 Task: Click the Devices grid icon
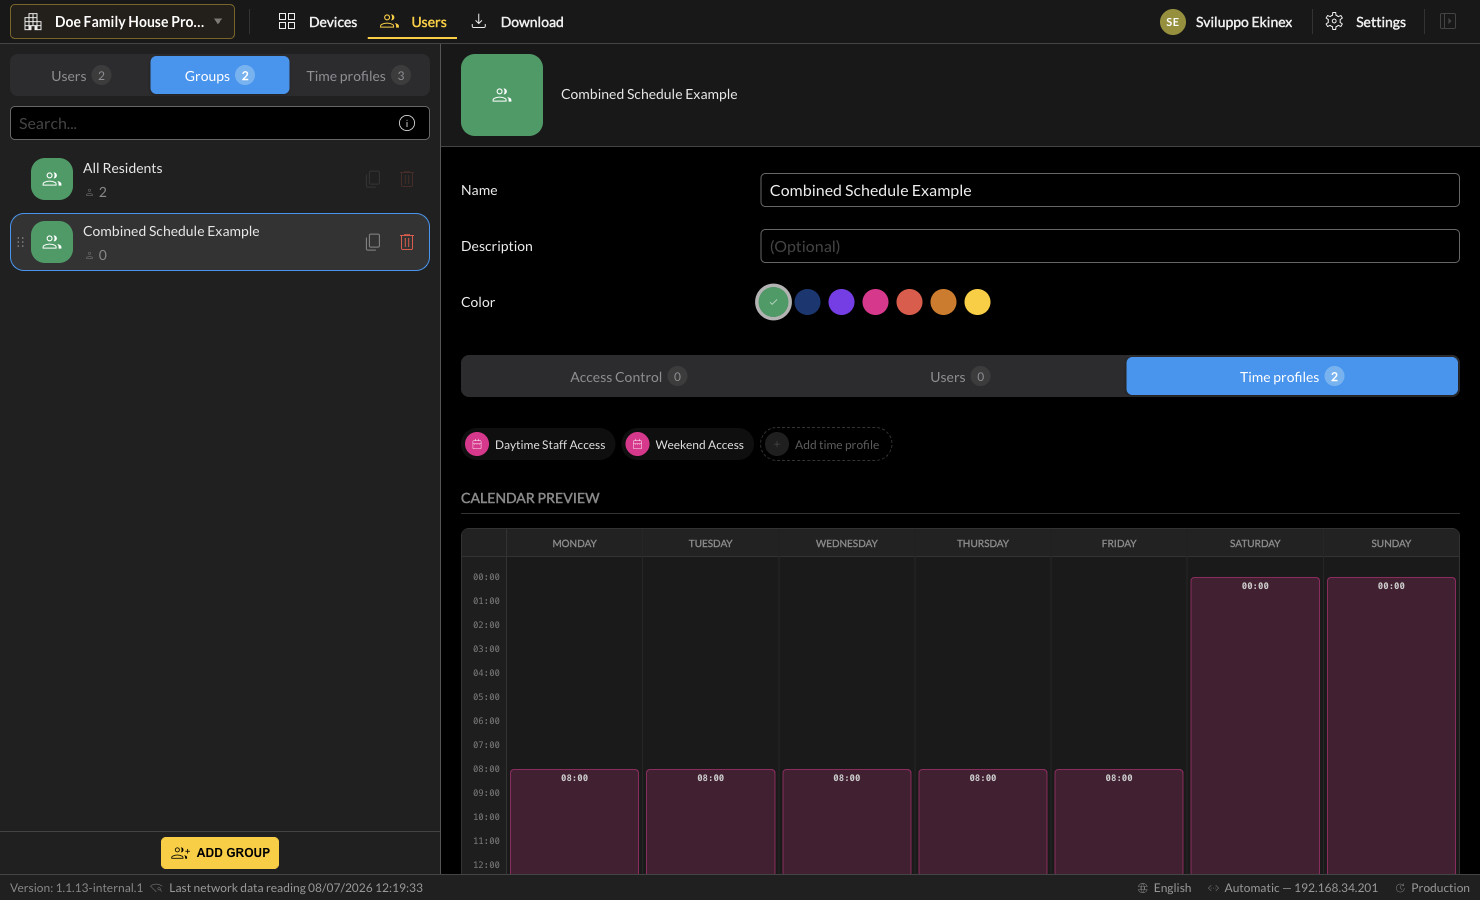pyautogui.click(x=287, y=21)
